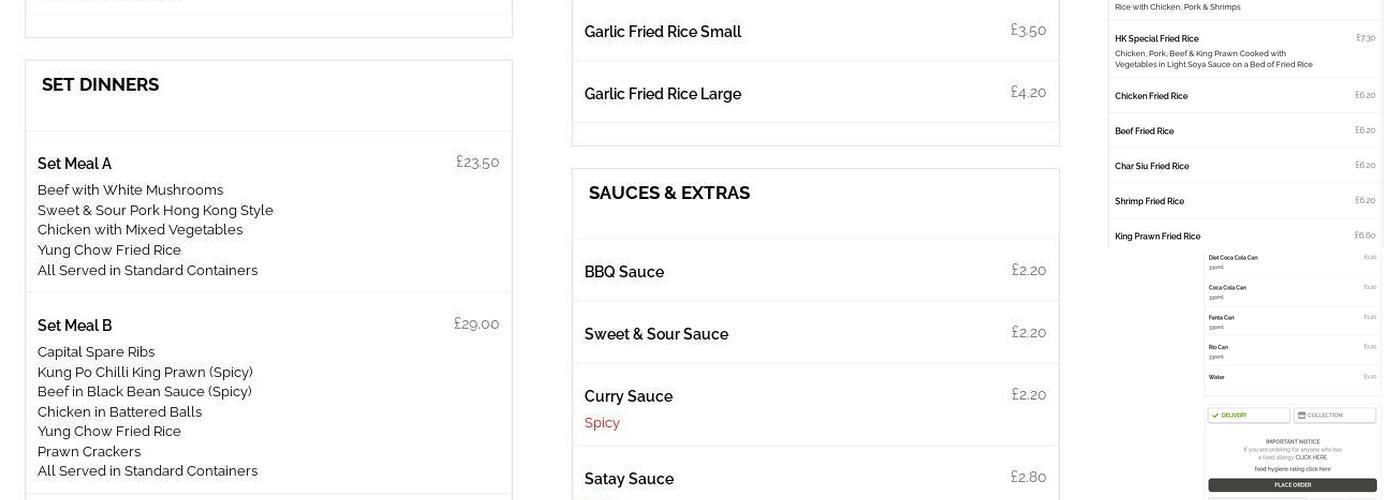Open the food hygiene rating link
Viewport: 1400px width, 500px height.
(1292, 468)
